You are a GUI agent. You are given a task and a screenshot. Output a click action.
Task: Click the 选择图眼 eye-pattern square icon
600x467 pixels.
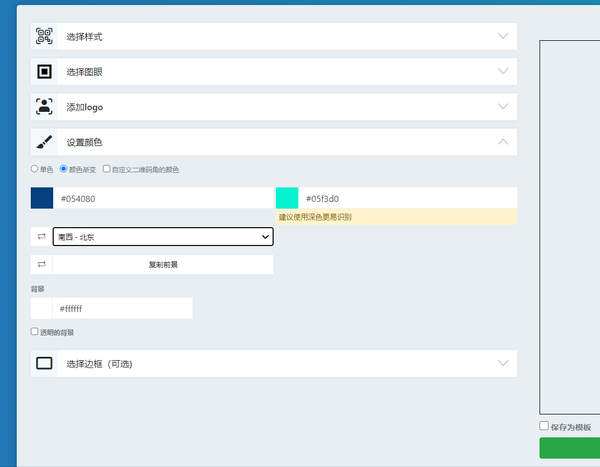(44, 72)
